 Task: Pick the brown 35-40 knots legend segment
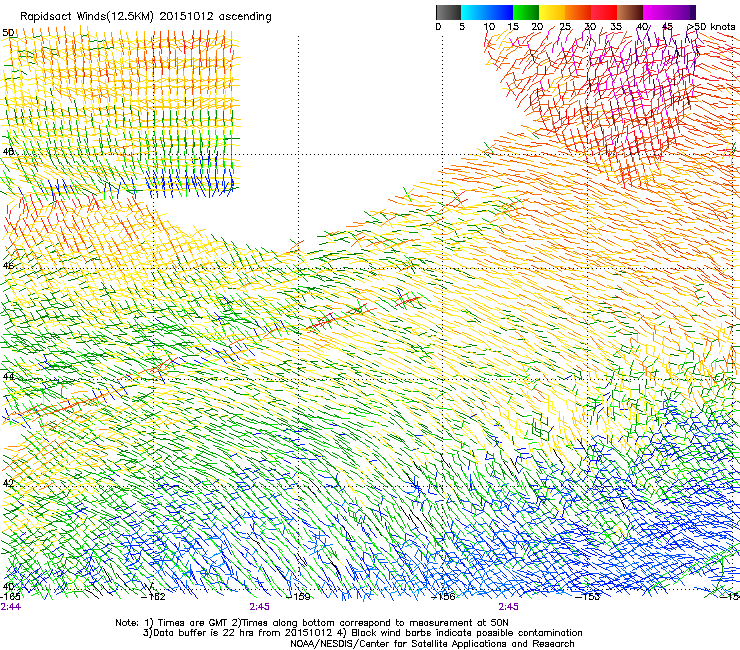click(x=630, y=12)
